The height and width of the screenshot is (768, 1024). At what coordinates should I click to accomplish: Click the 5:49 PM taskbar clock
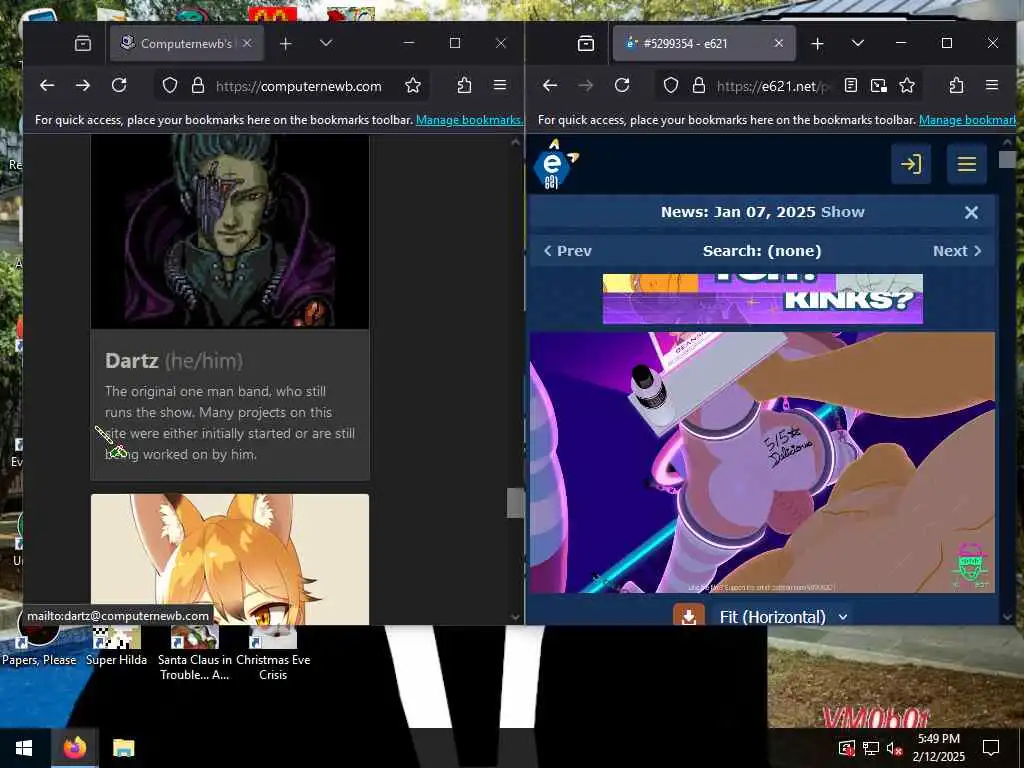point(938,748)
